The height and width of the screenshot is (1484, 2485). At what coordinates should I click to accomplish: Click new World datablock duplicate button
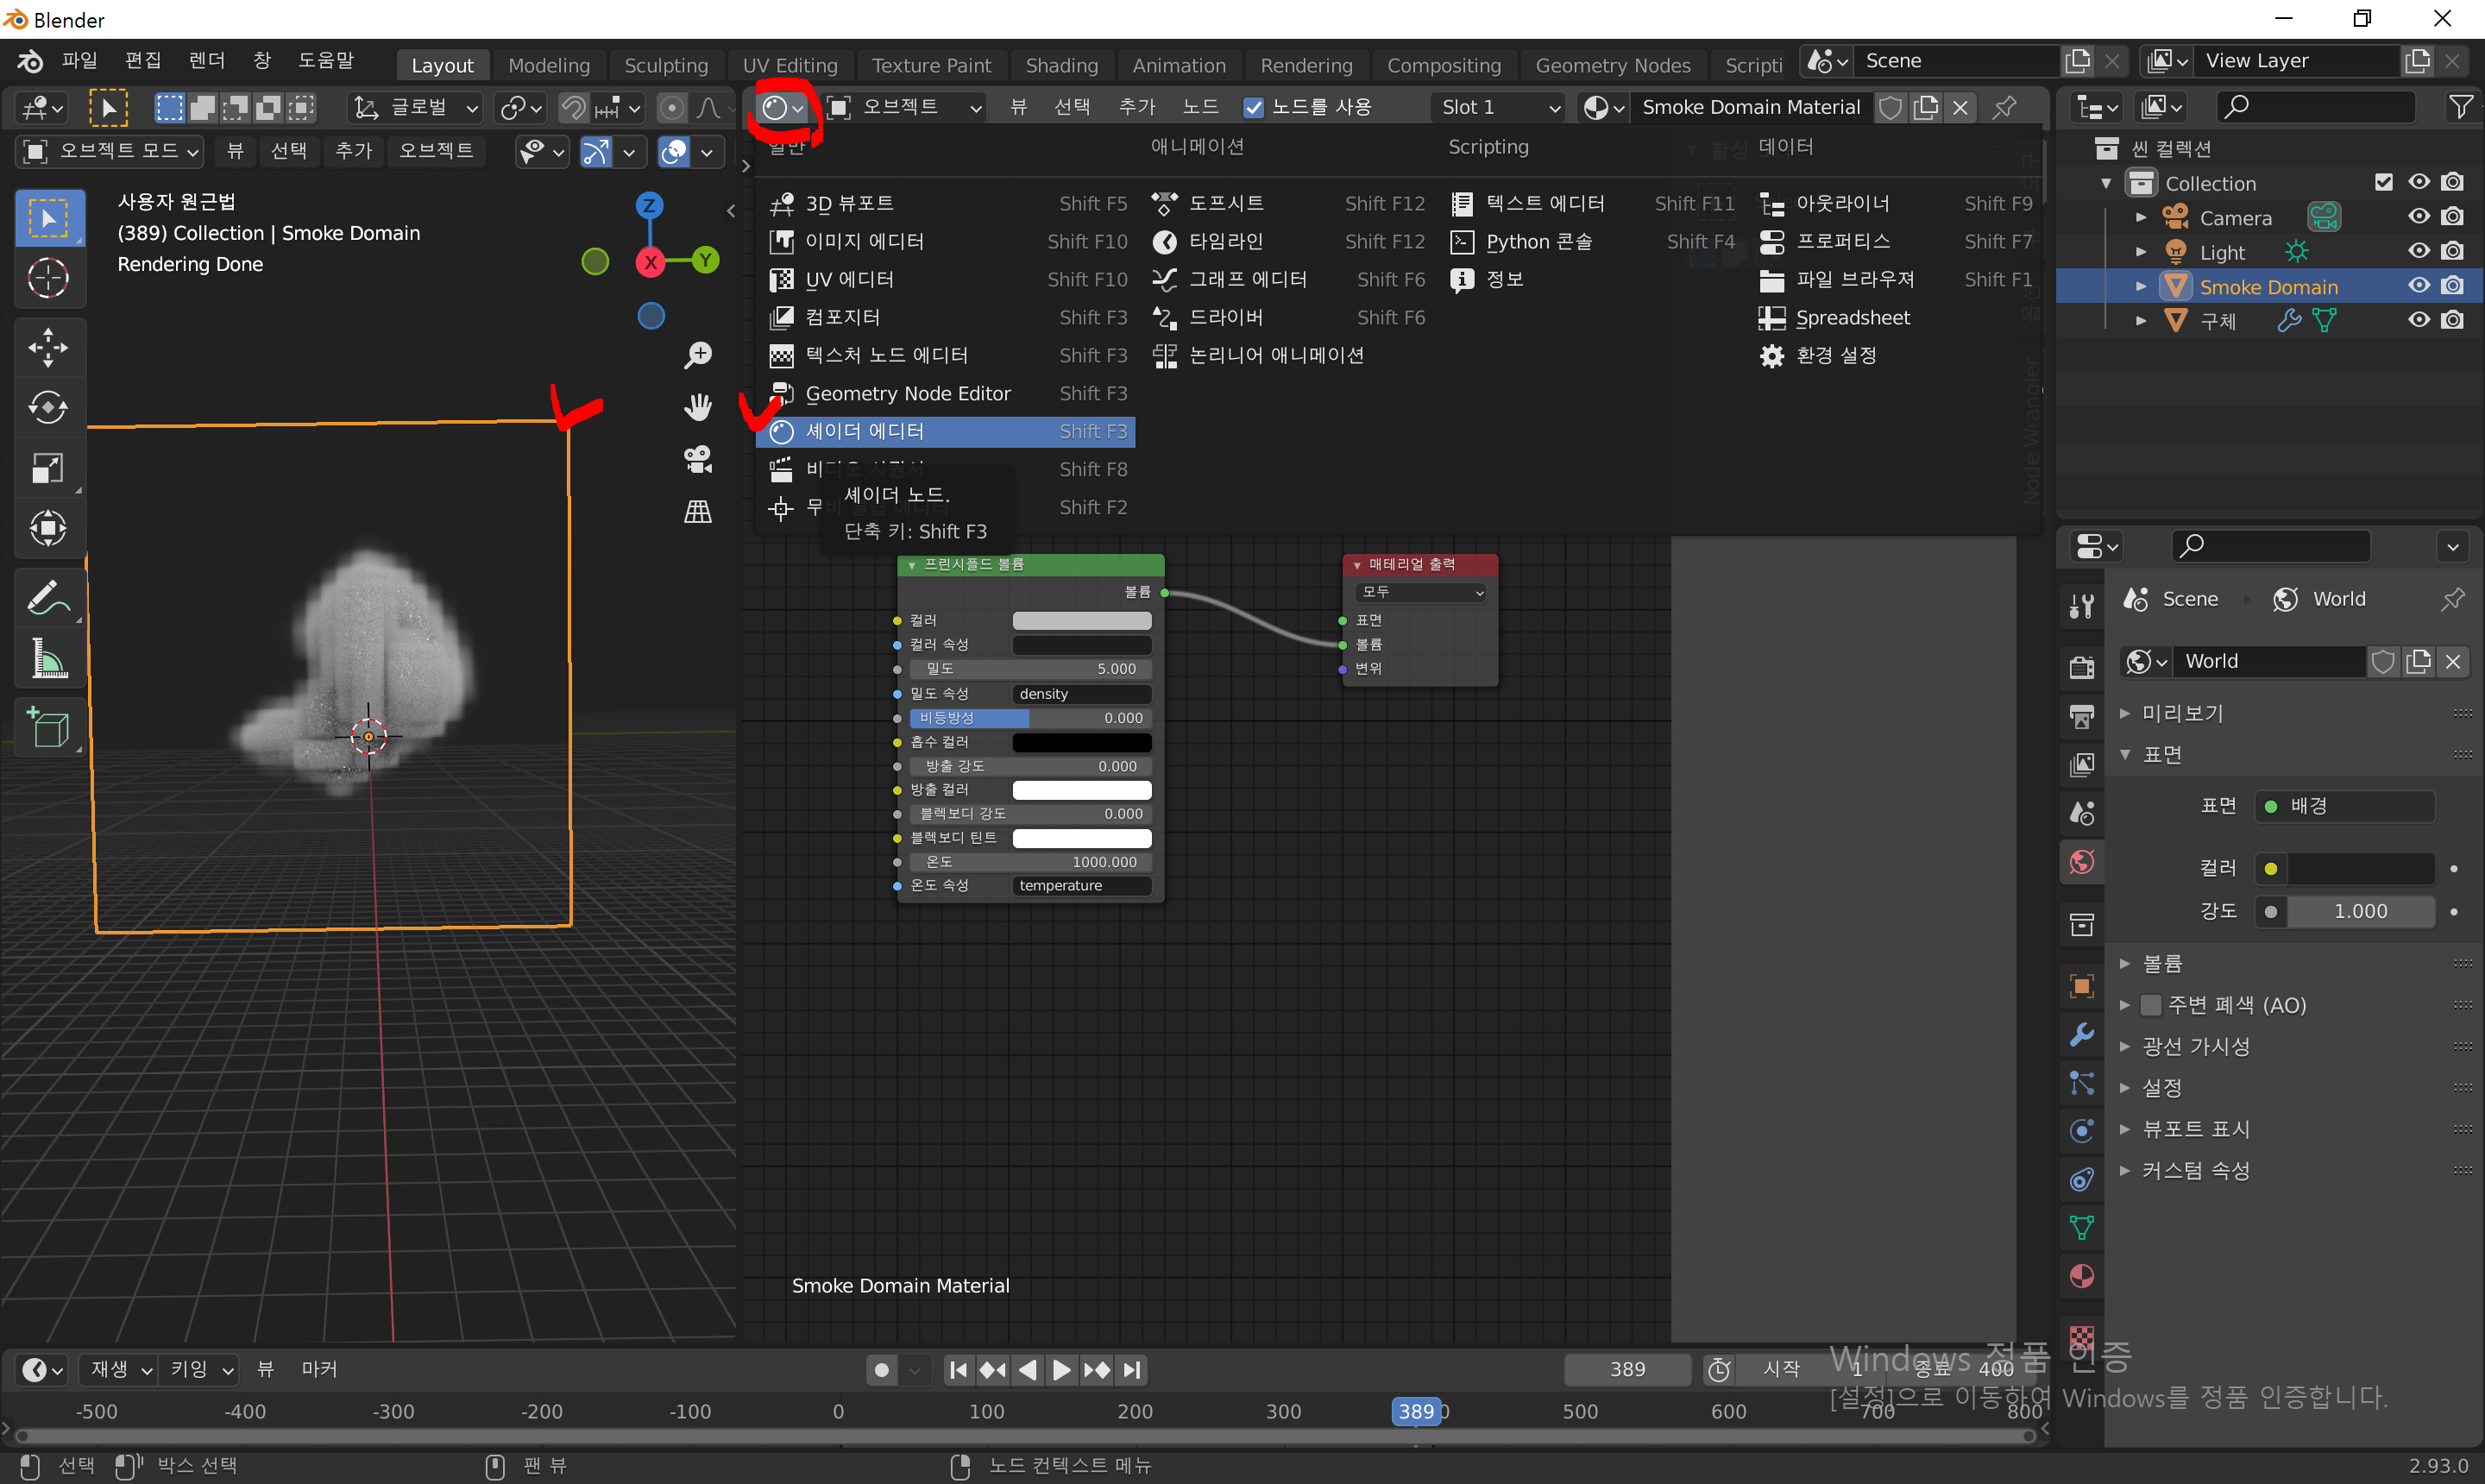[x=2418, y=662]
